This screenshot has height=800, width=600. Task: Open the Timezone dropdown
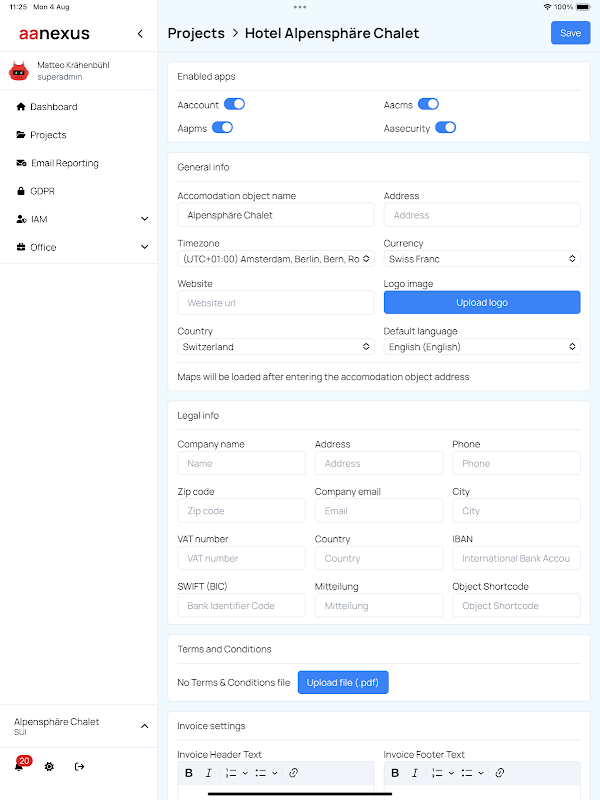[276, 259]
